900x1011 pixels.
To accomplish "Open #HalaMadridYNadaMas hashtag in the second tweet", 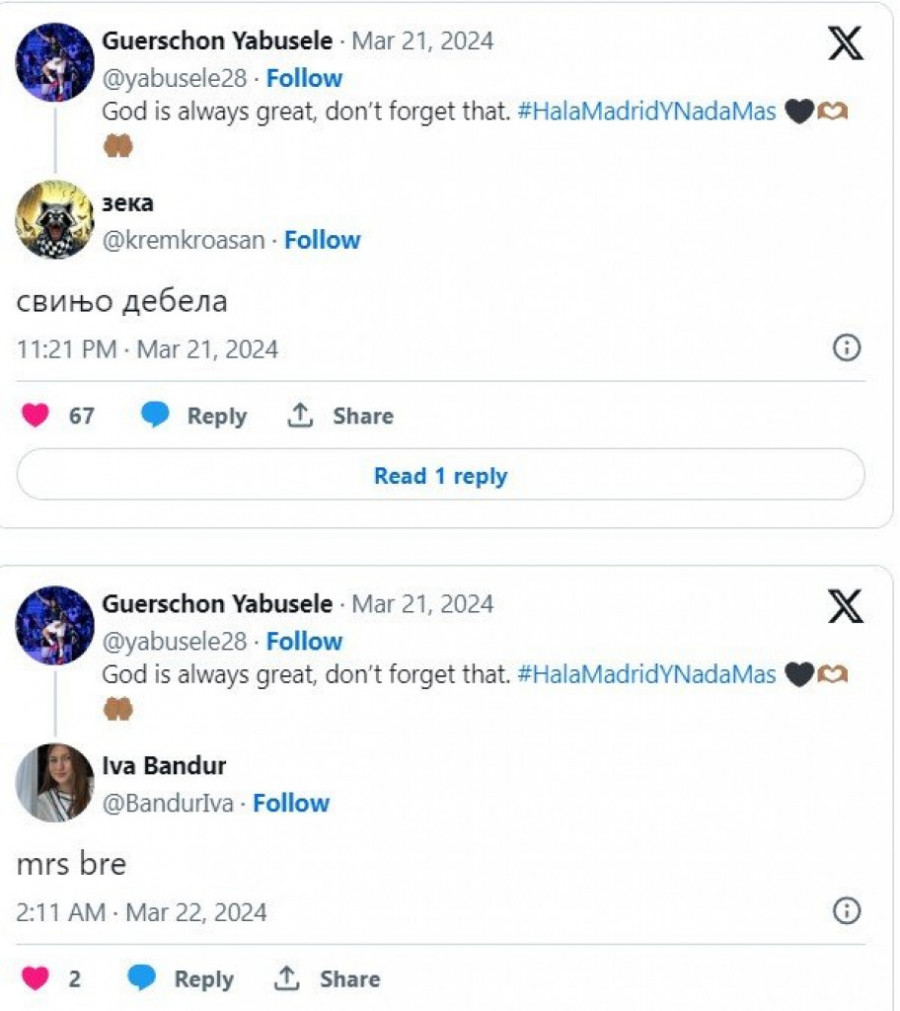I will 647,675.
